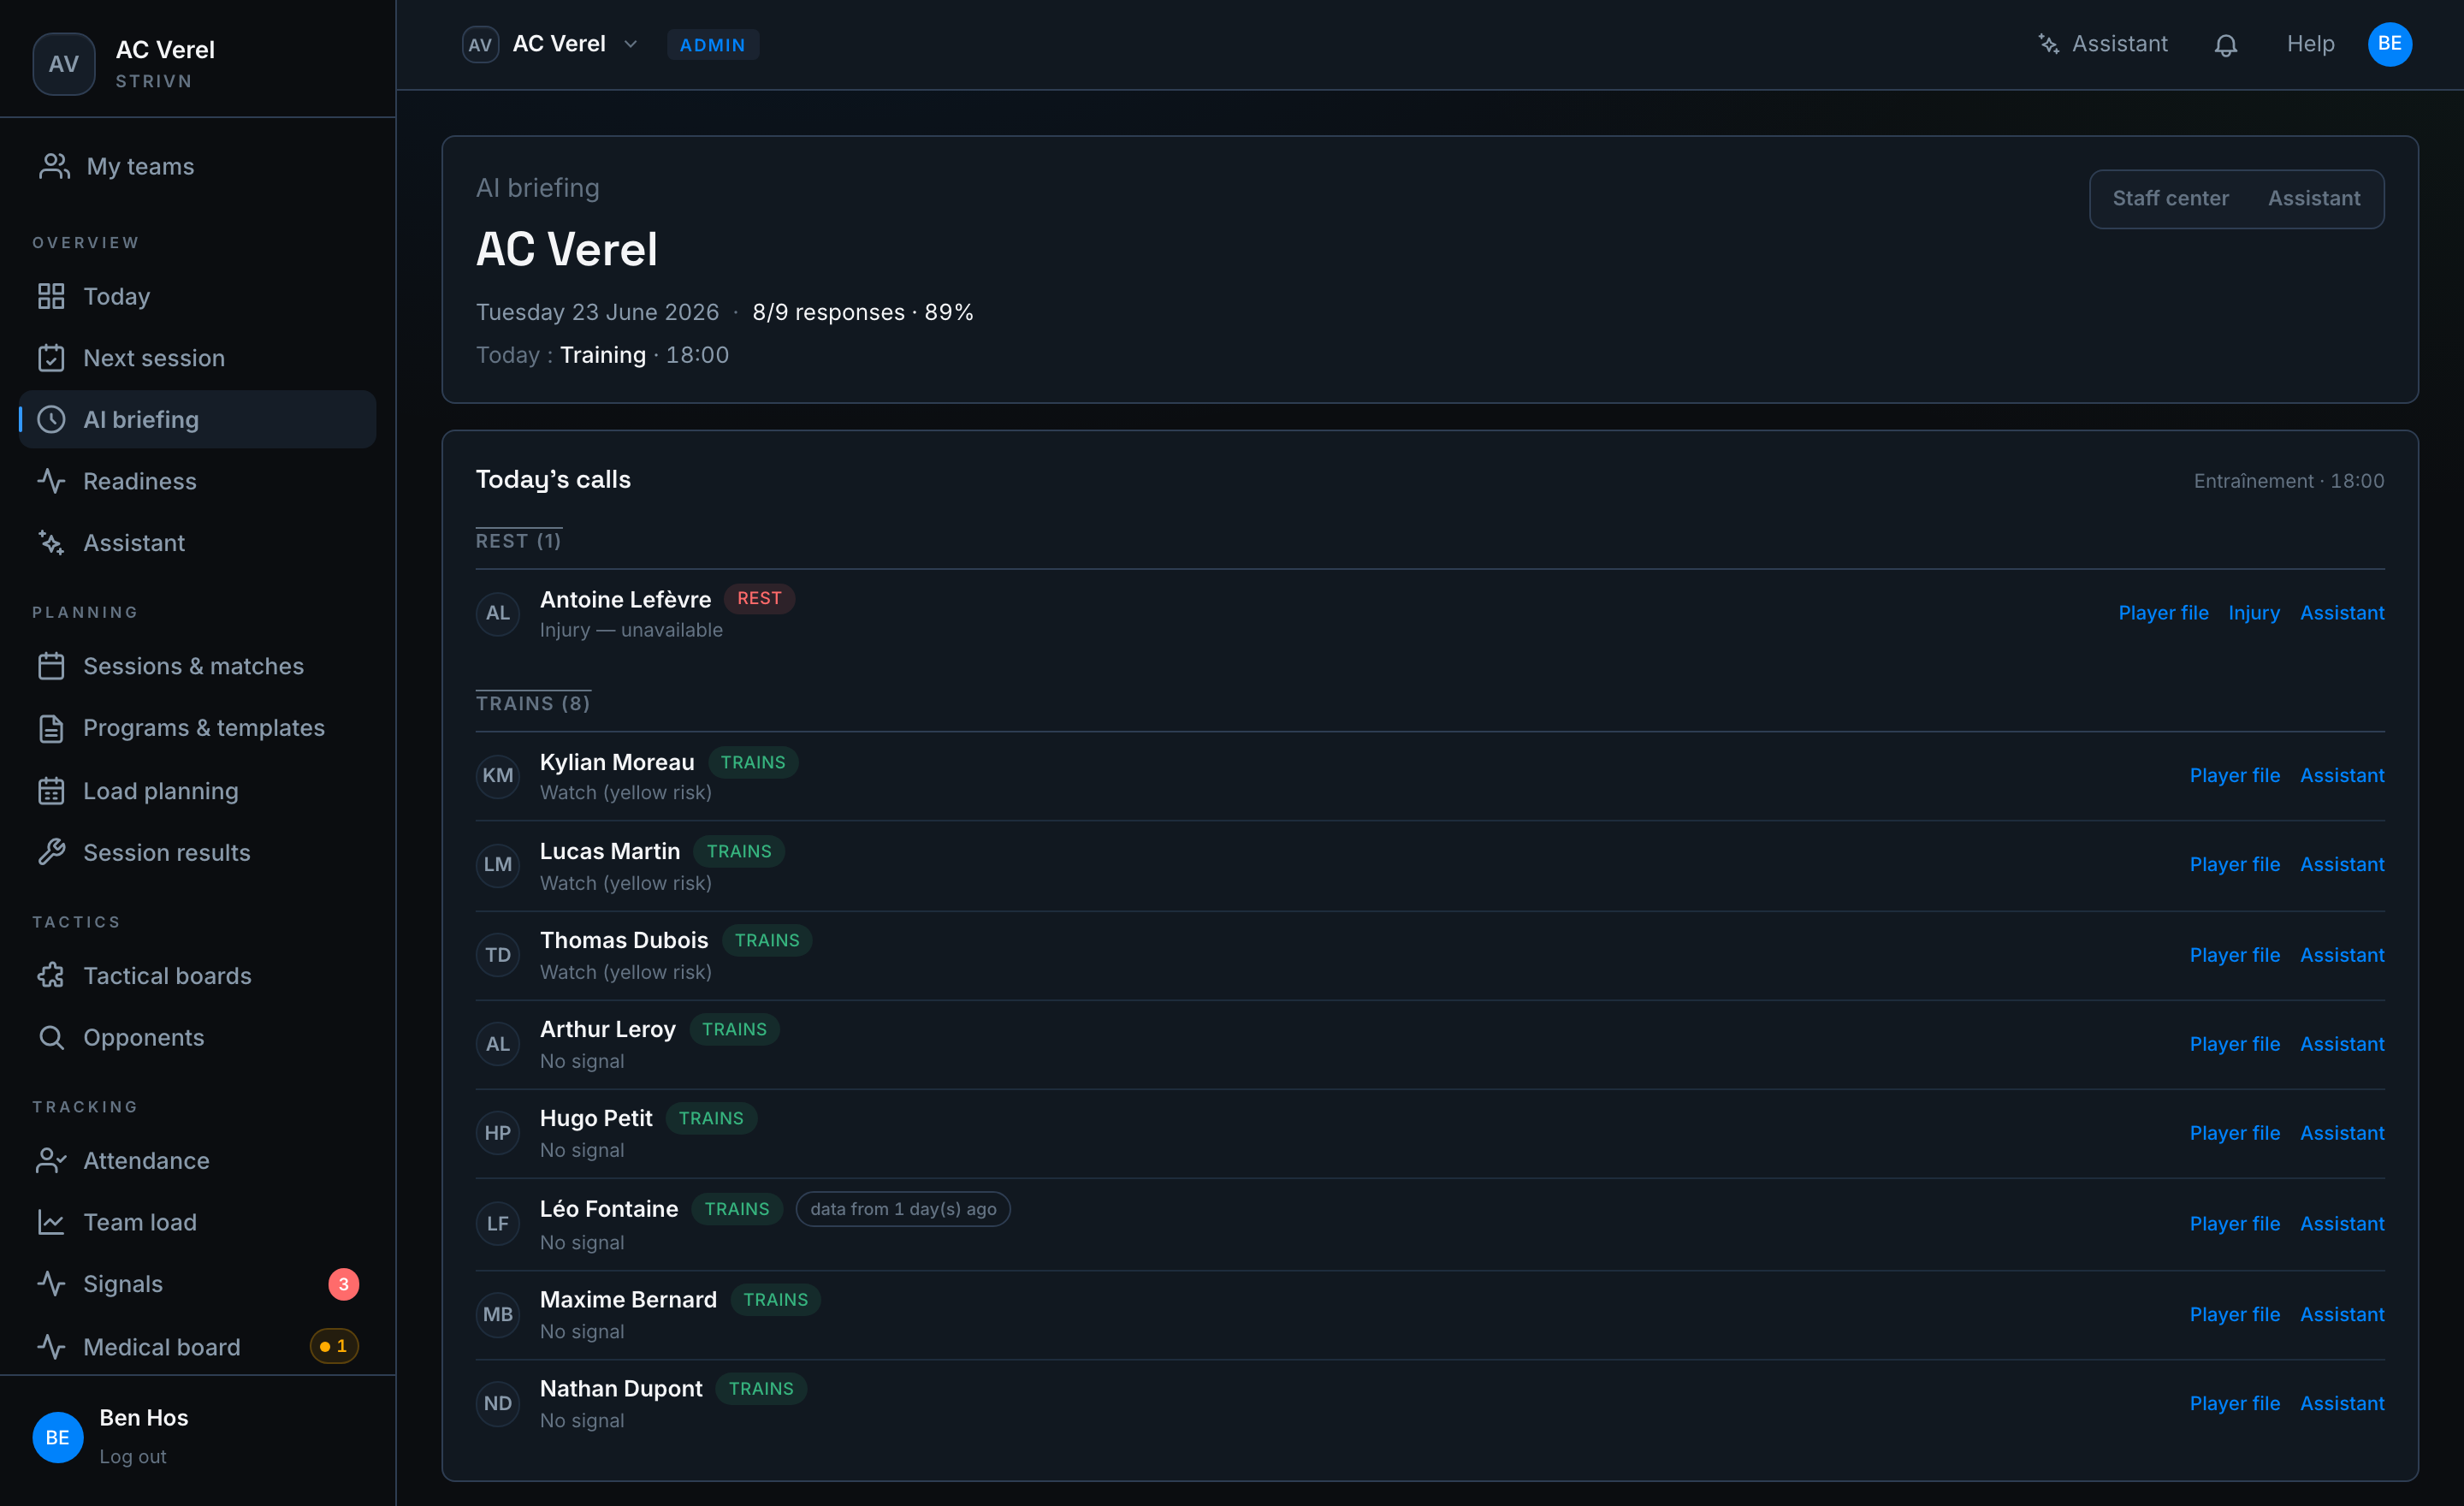Image resolution: width=2464 pixels, height=1506 pixels.
Task: Click the Sessions & matches calendar icon
Action: click(x=51, y=666)
